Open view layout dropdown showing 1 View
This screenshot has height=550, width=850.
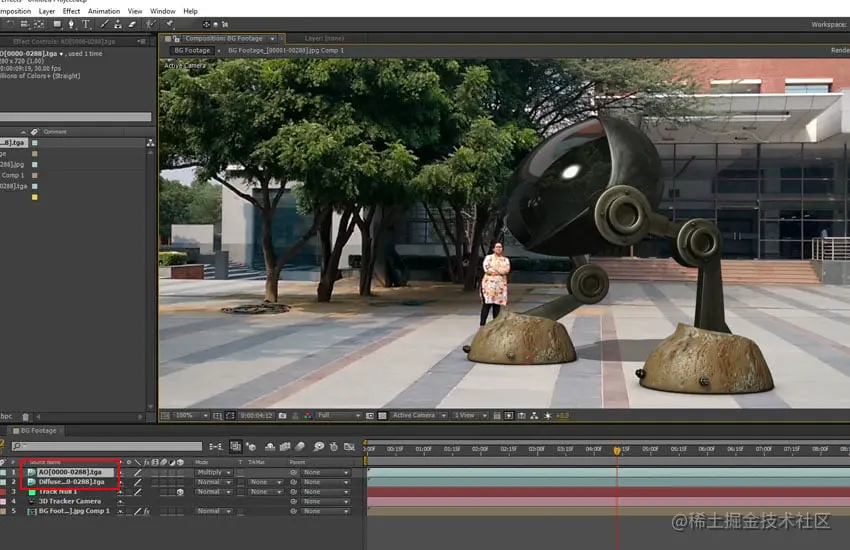click(471, 416)
